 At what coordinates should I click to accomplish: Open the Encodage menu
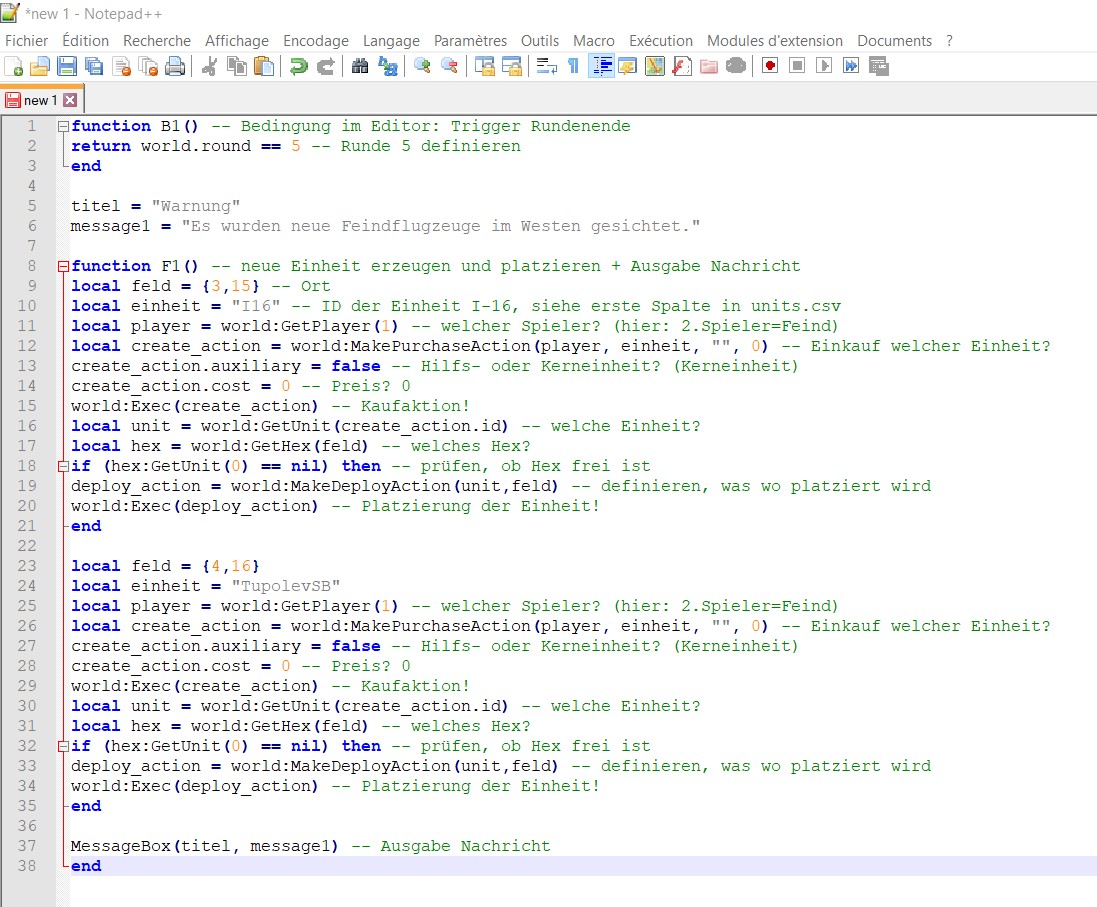tap(316, 41)
